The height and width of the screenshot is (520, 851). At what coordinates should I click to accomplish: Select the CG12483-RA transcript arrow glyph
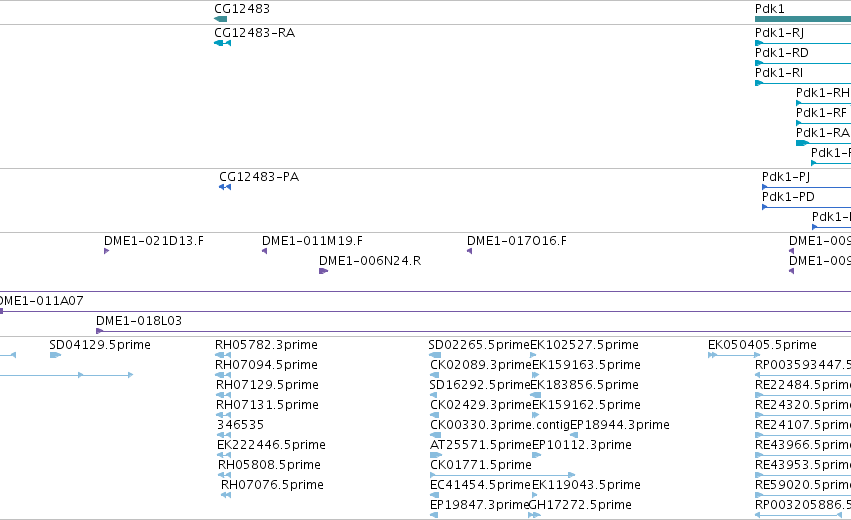[223, 43]
